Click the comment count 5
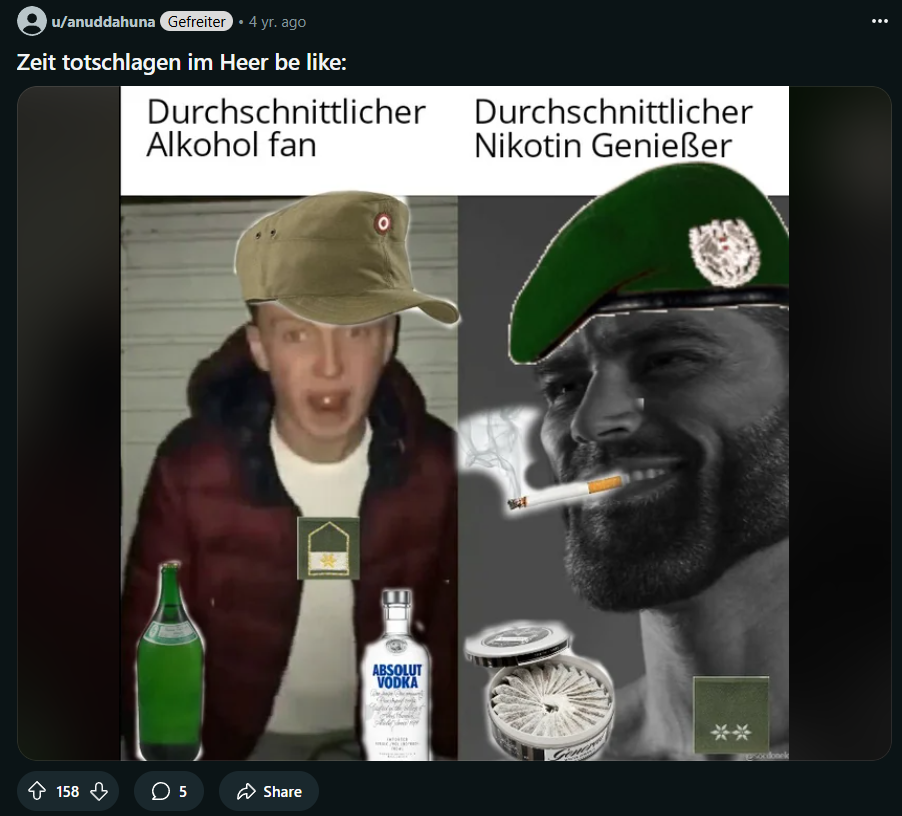The width and height of the screenshot is (902, 816). [x=183, y=792]
